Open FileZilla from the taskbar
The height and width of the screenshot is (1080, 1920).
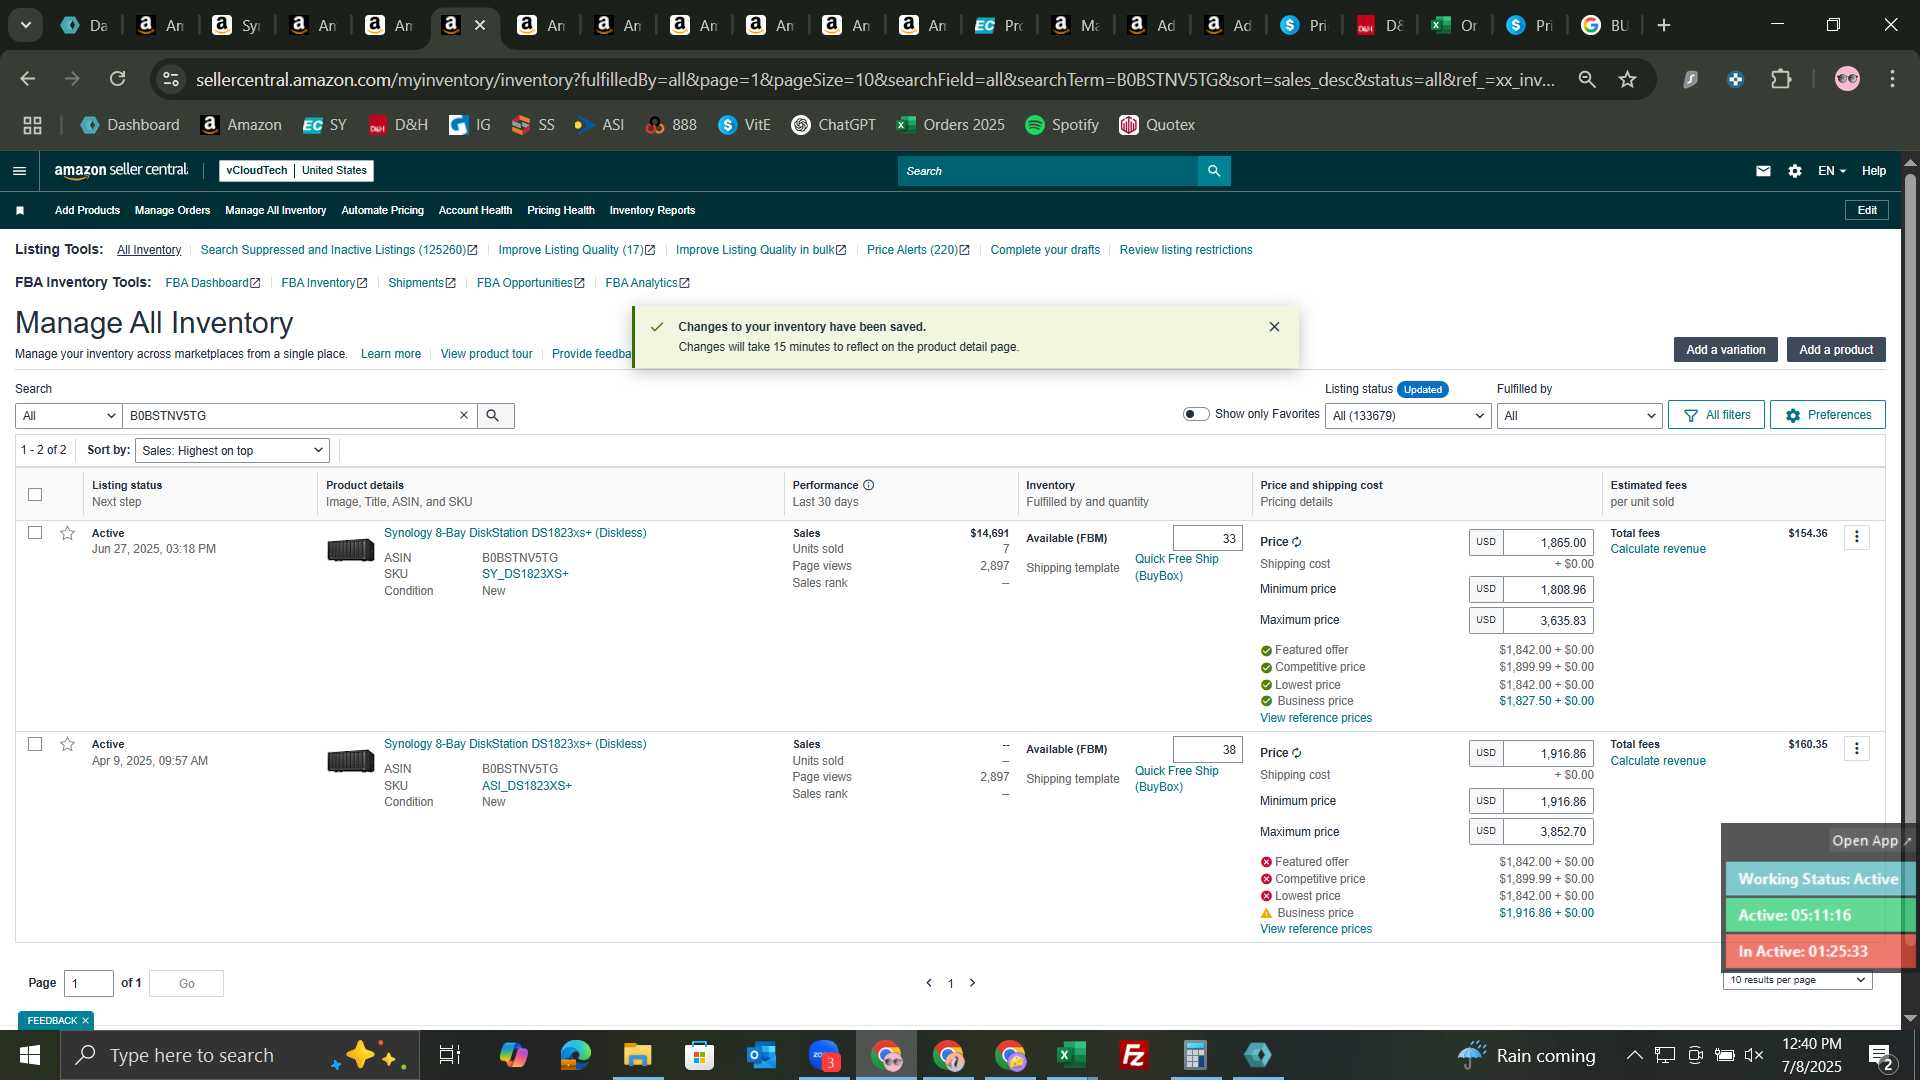tap(1133, 1055)
